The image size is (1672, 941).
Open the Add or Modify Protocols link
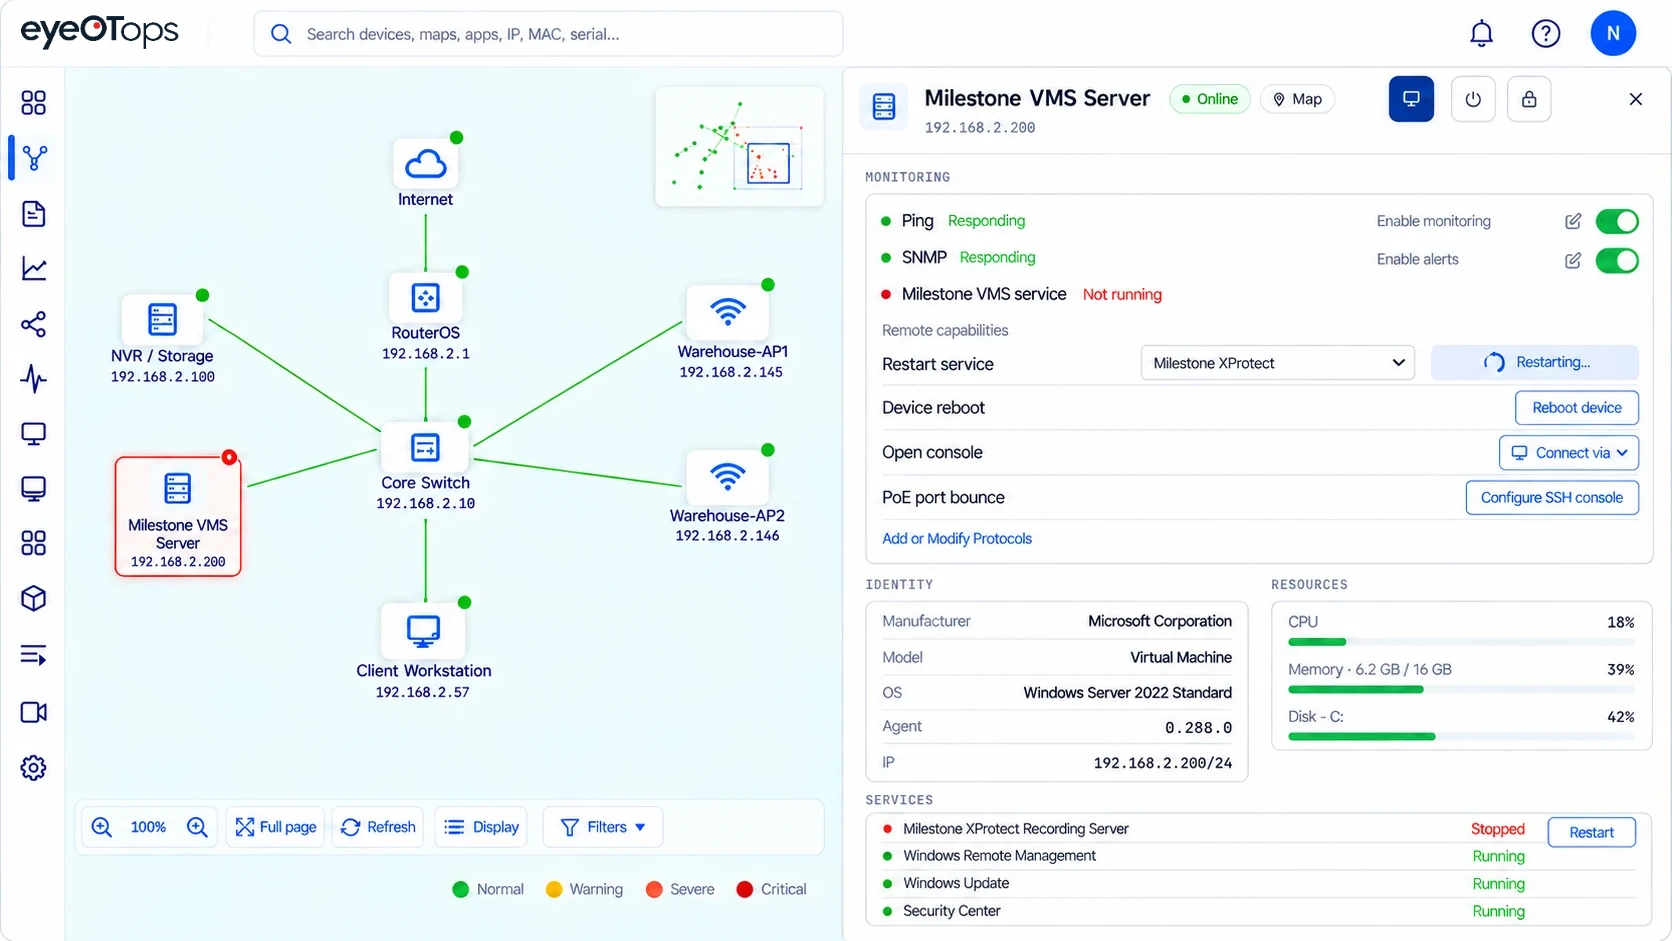pos(957,538)
